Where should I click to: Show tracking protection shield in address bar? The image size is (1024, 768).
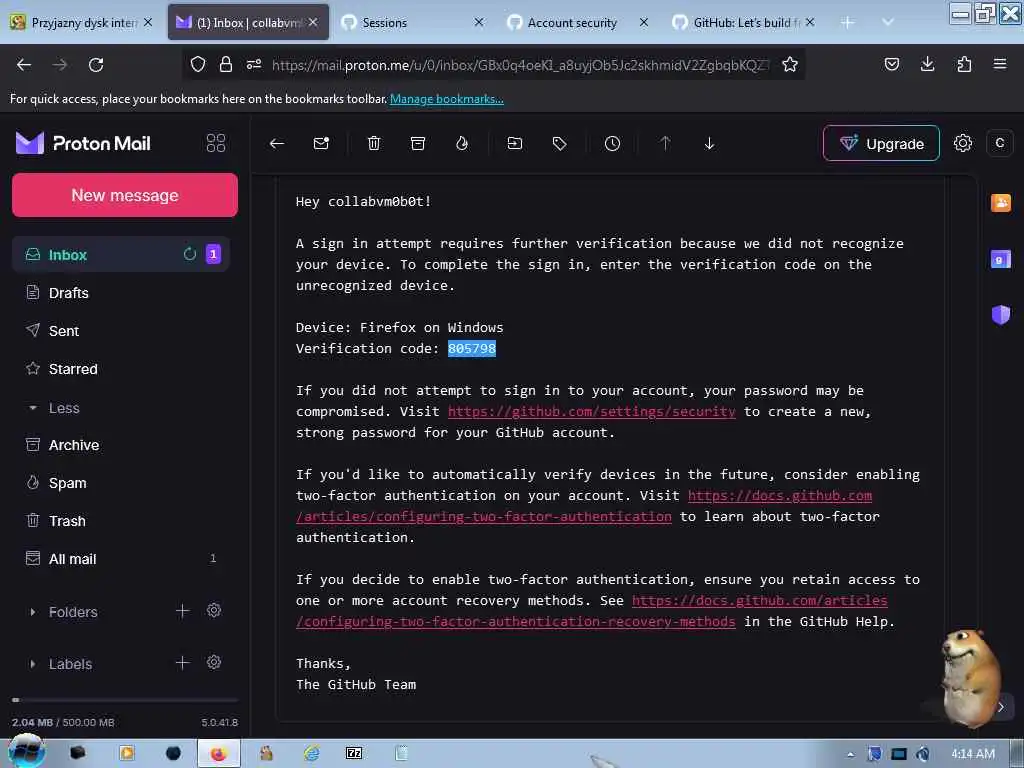(x=198, y=64)
